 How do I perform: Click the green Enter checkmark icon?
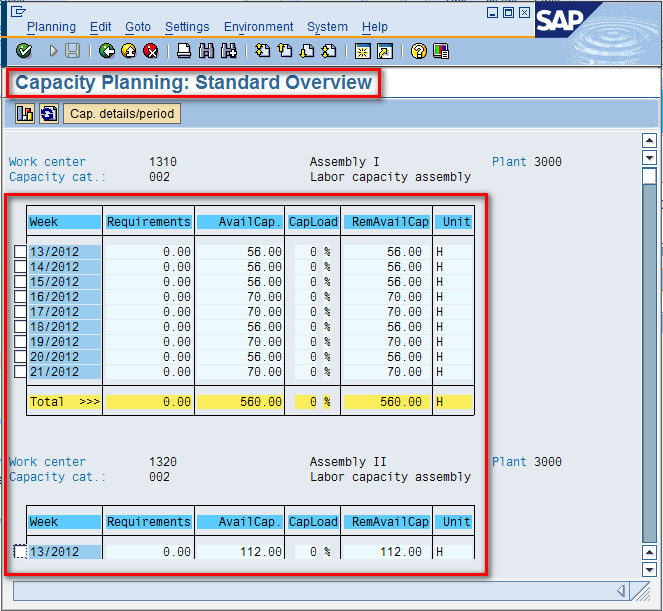point(24,51)
